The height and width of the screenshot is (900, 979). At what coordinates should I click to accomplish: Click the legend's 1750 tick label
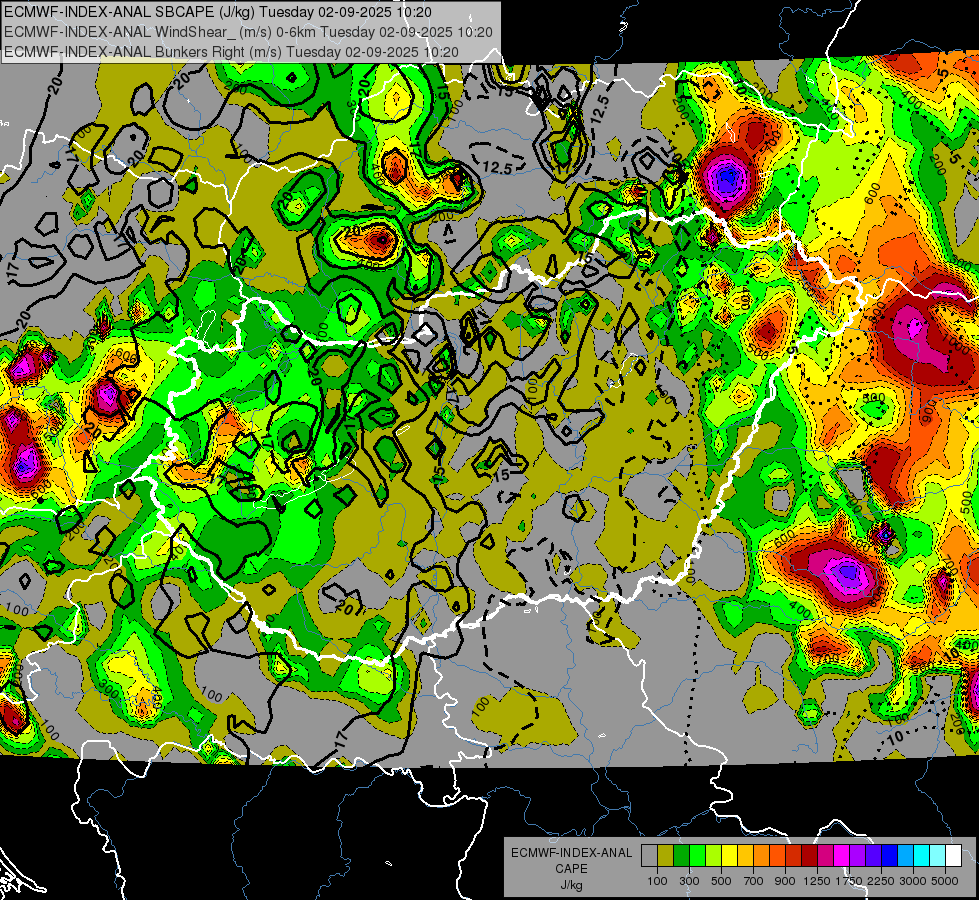coord(849,881)
